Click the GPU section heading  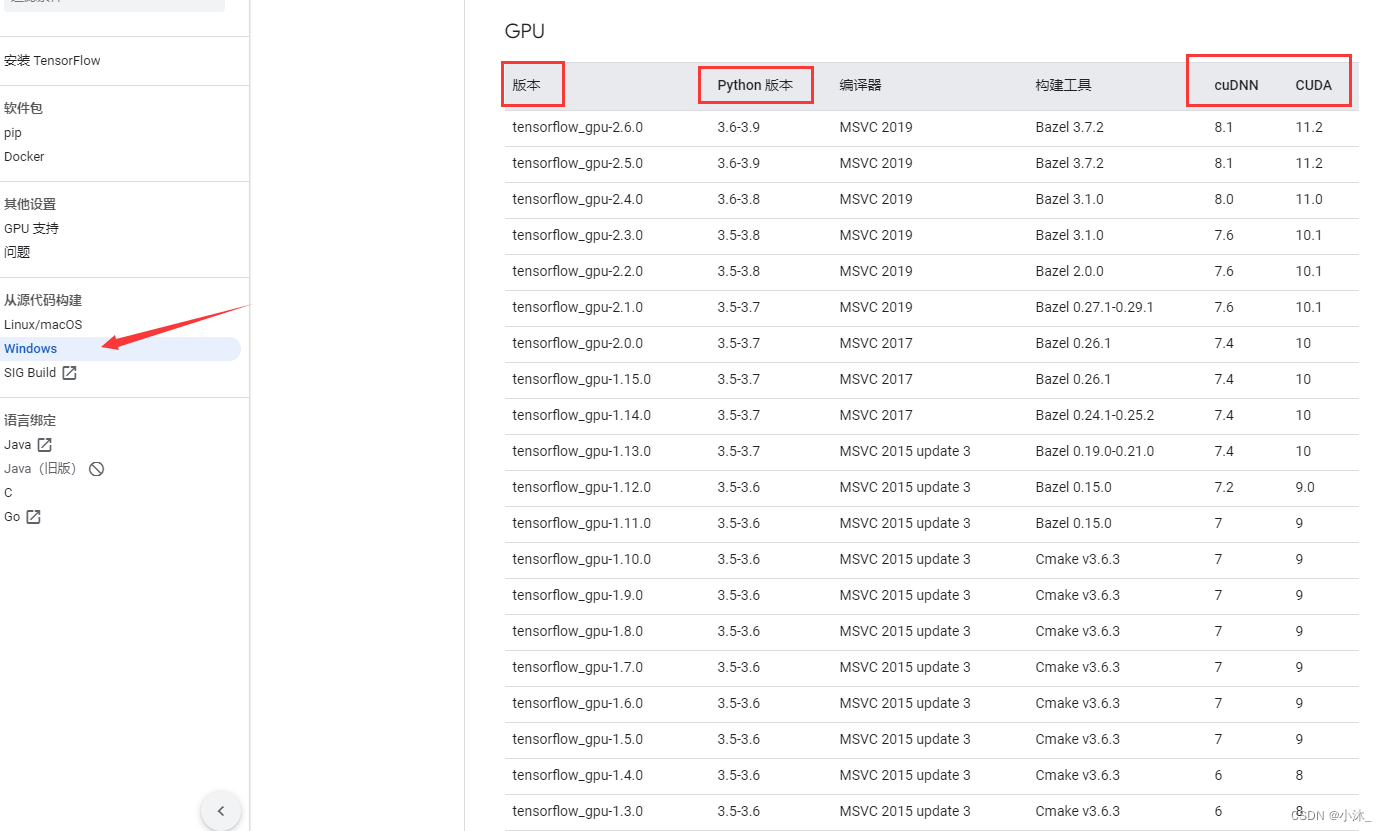(525, 31)
